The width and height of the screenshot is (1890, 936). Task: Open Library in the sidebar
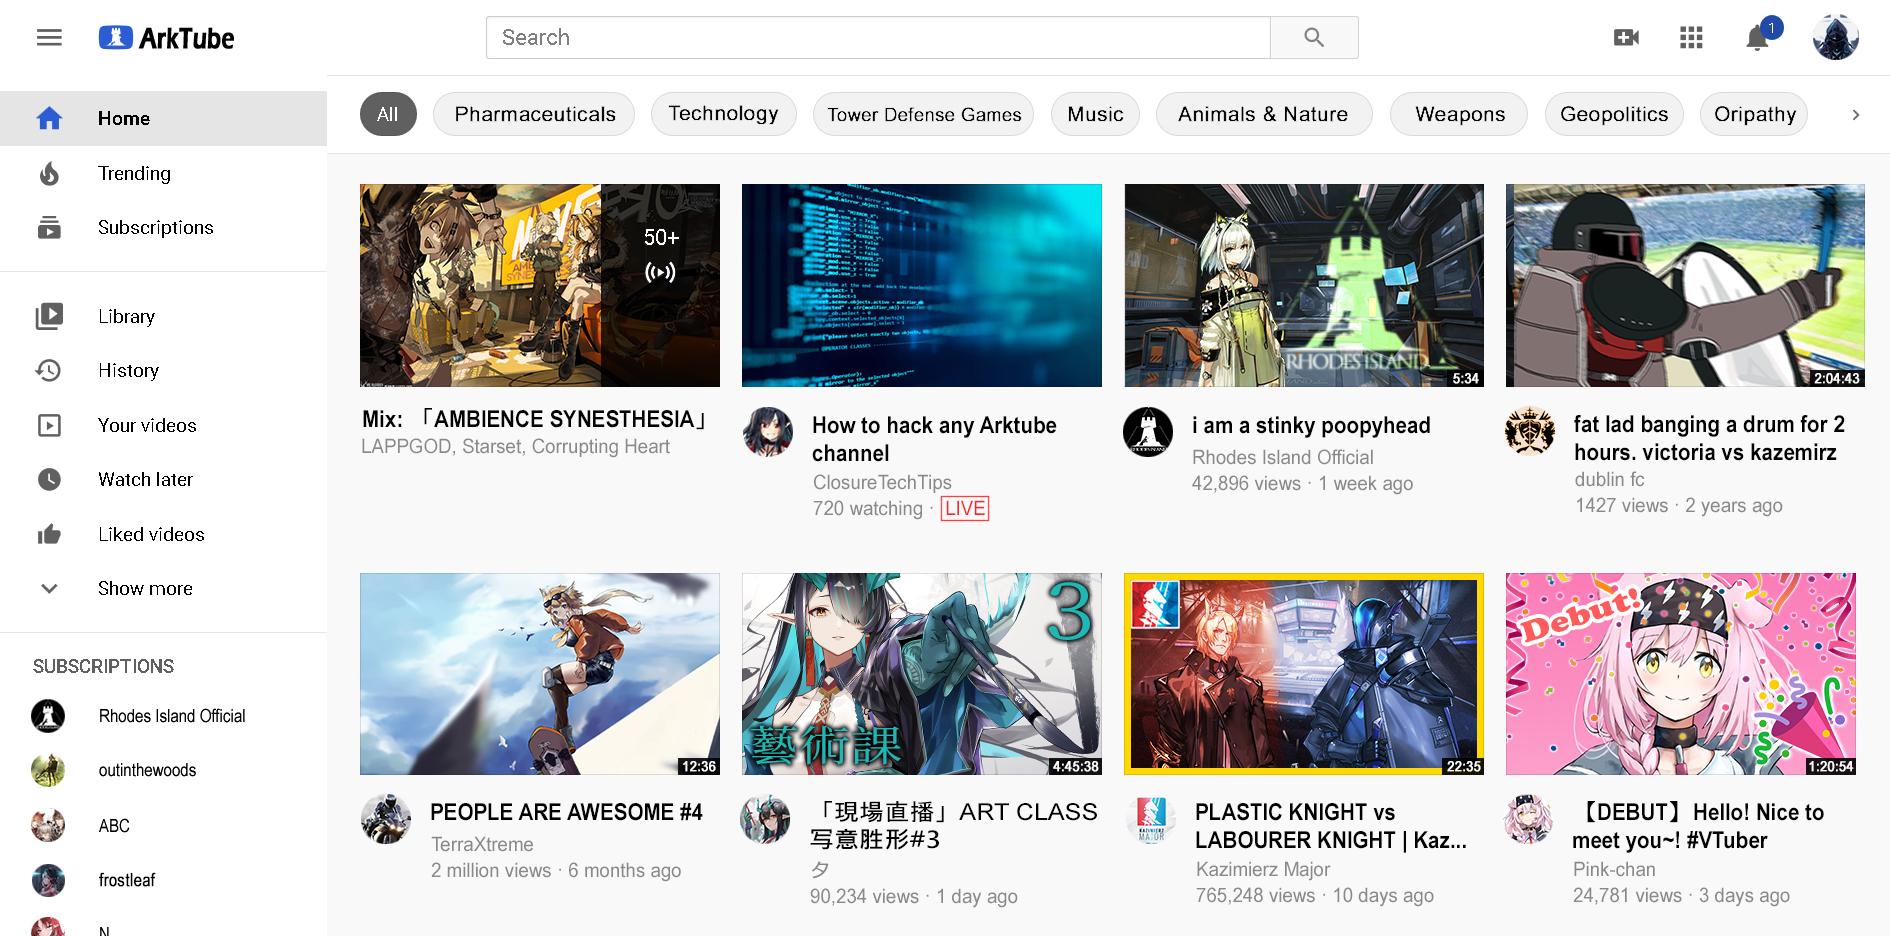click(163, 316)
